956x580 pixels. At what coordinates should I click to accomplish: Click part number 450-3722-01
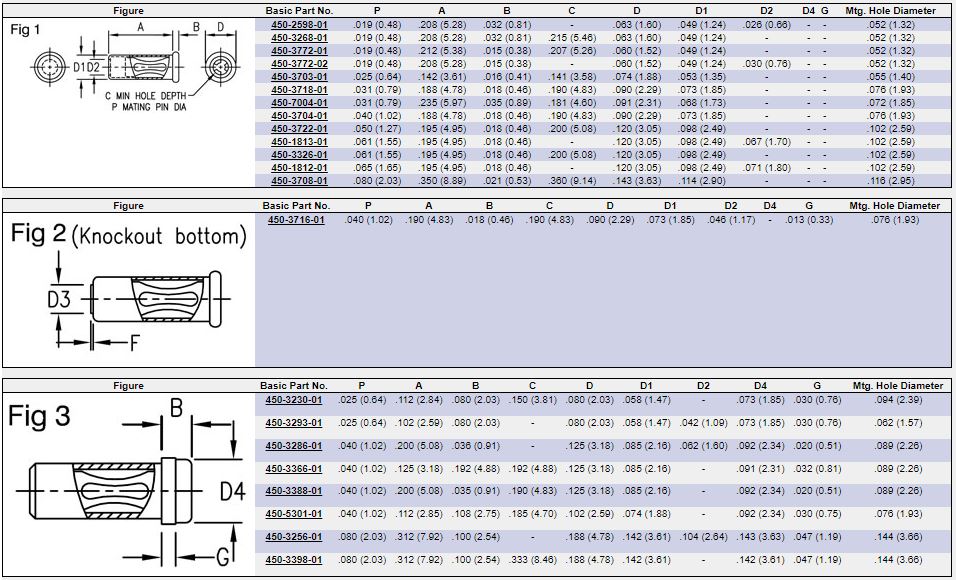pos(299,128)
